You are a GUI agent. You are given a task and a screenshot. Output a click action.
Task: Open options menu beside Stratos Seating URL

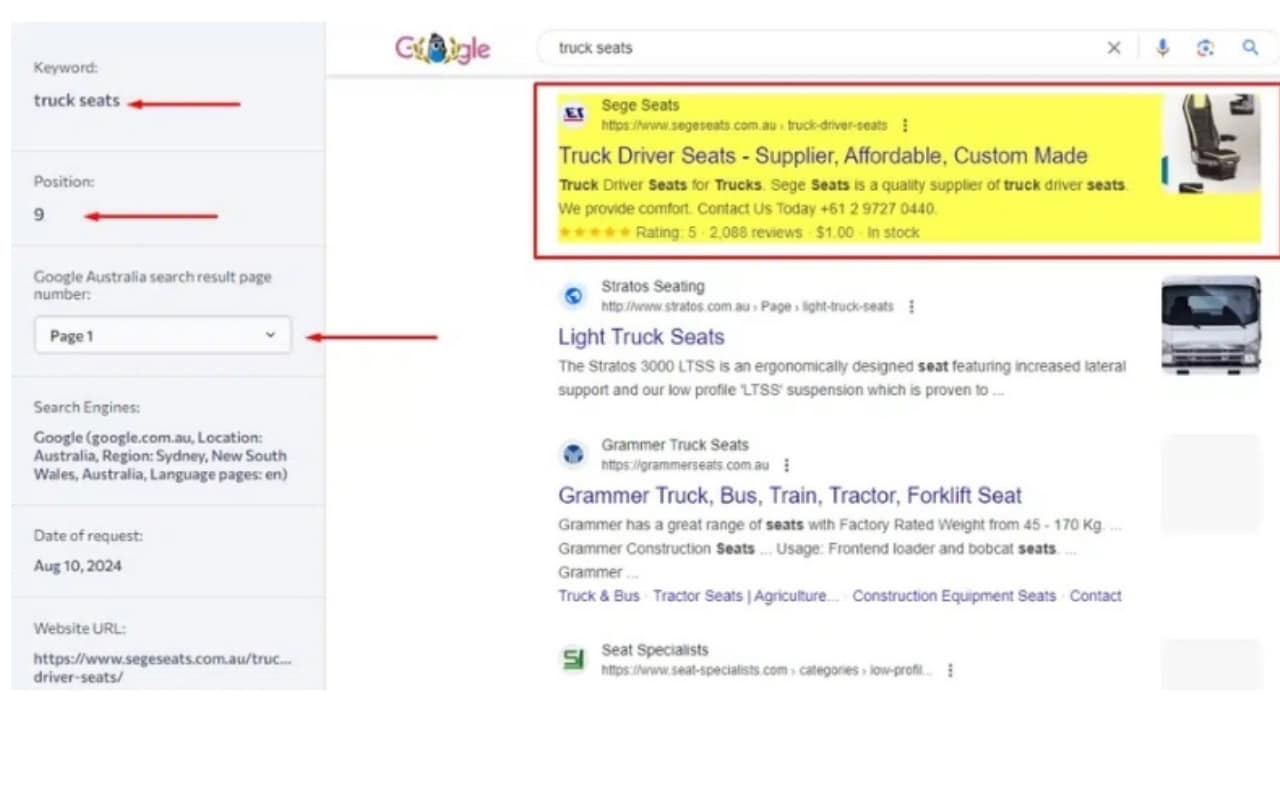[x=911, y=307]
